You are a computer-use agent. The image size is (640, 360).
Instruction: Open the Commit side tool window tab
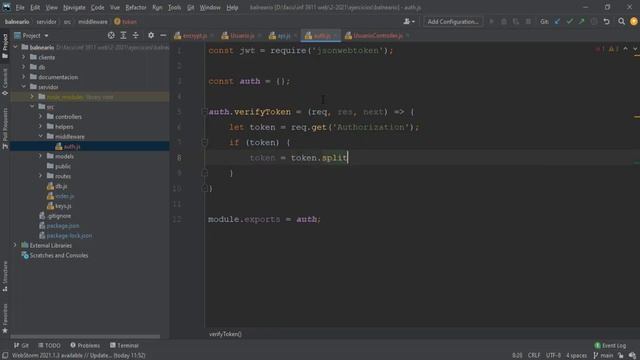pos(5,82)
